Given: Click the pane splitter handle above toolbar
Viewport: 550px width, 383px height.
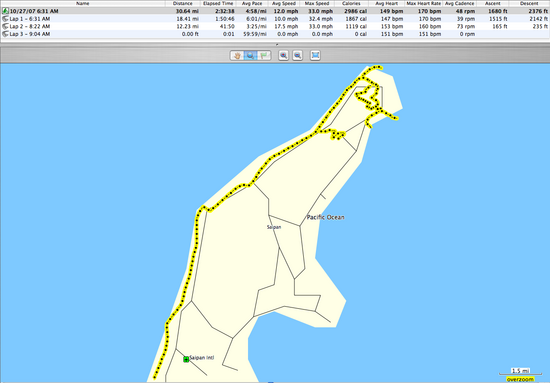Looking at the screenshot, I should [x=277, y=45].
